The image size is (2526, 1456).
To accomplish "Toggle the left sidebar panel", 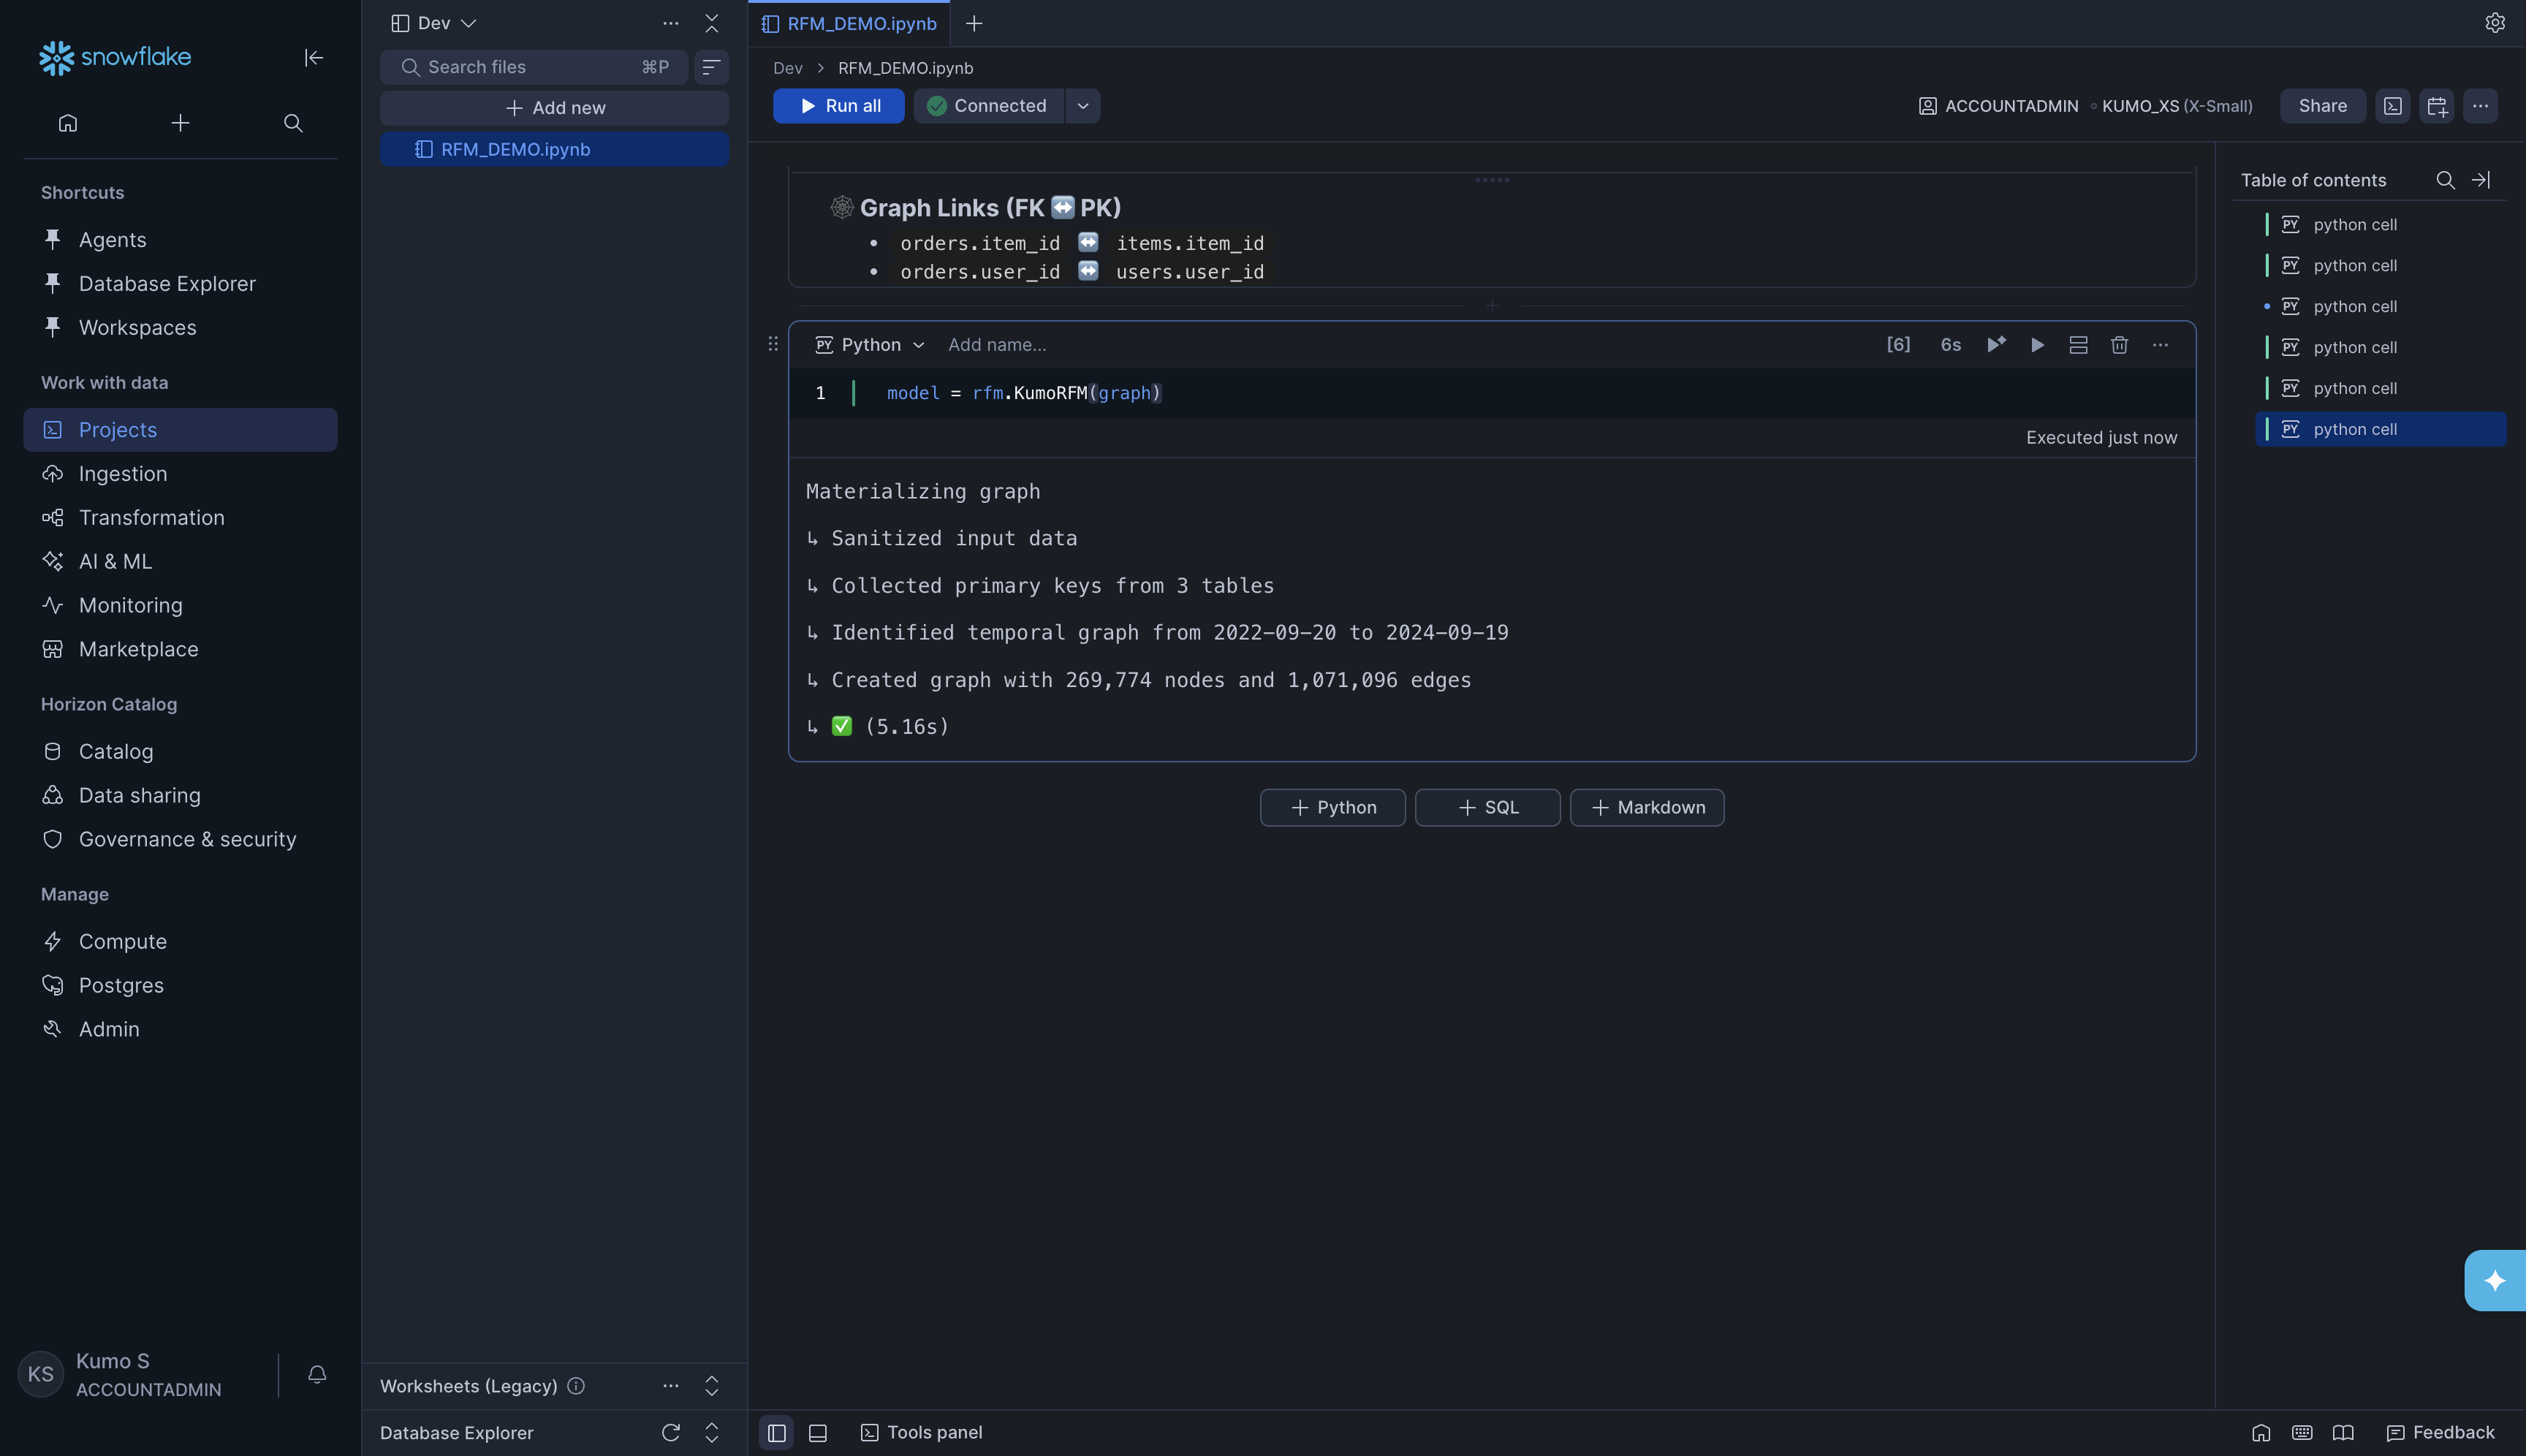I will pyautogui.click(x=776, y=1432).
